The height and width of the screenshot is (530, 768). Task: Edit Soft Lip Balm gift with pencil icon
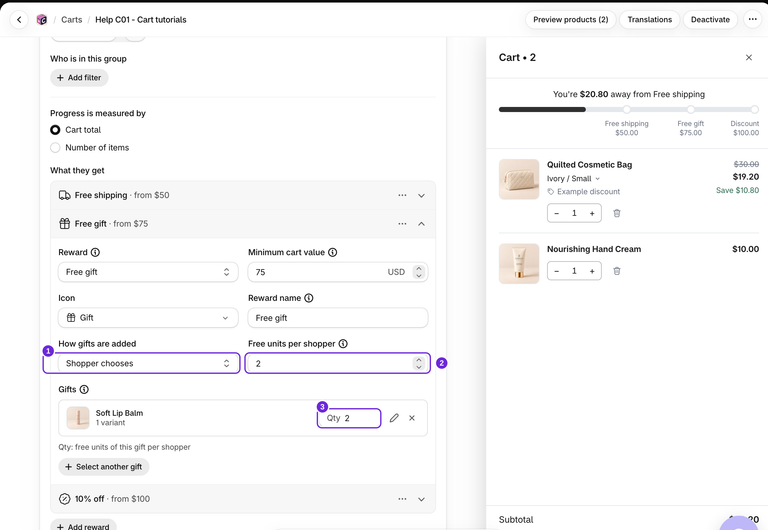coord(394,418)
